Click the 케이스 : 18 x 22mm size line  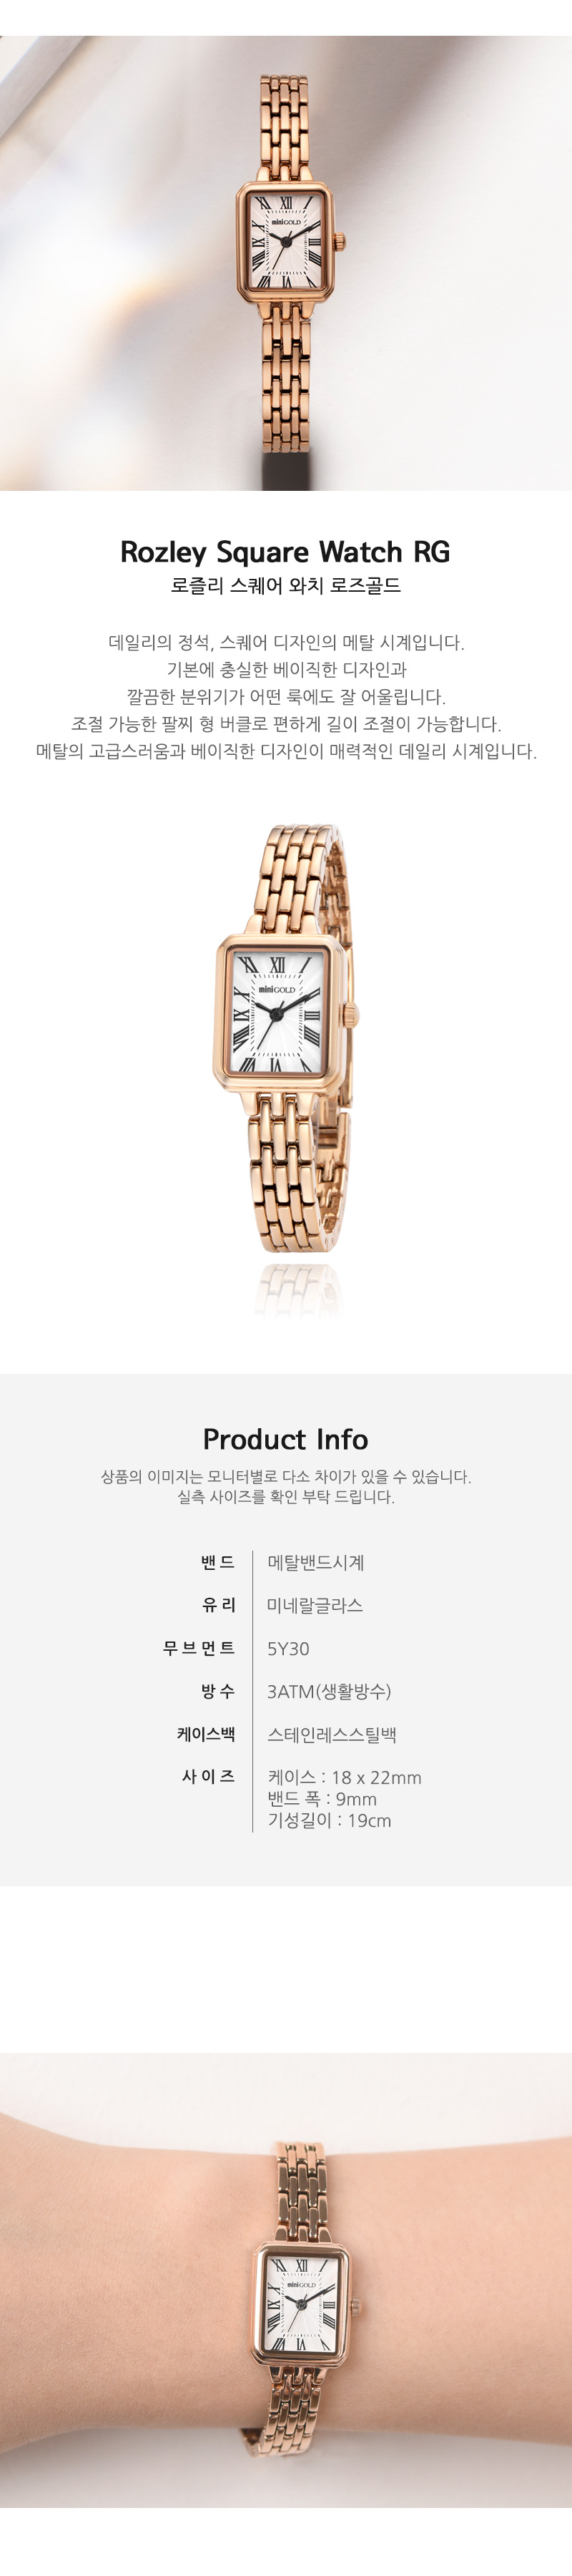(x=344, y=1777)
